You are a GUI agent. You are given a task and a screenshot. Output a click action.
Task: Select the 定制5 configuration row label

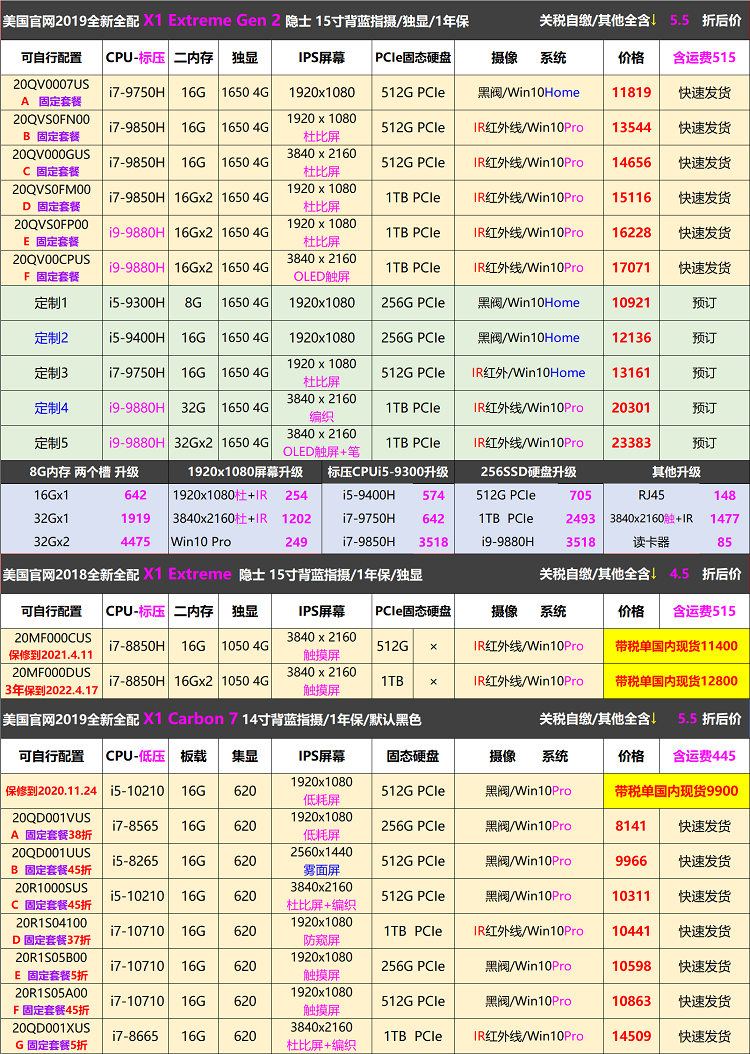click(x=51, y=443)
